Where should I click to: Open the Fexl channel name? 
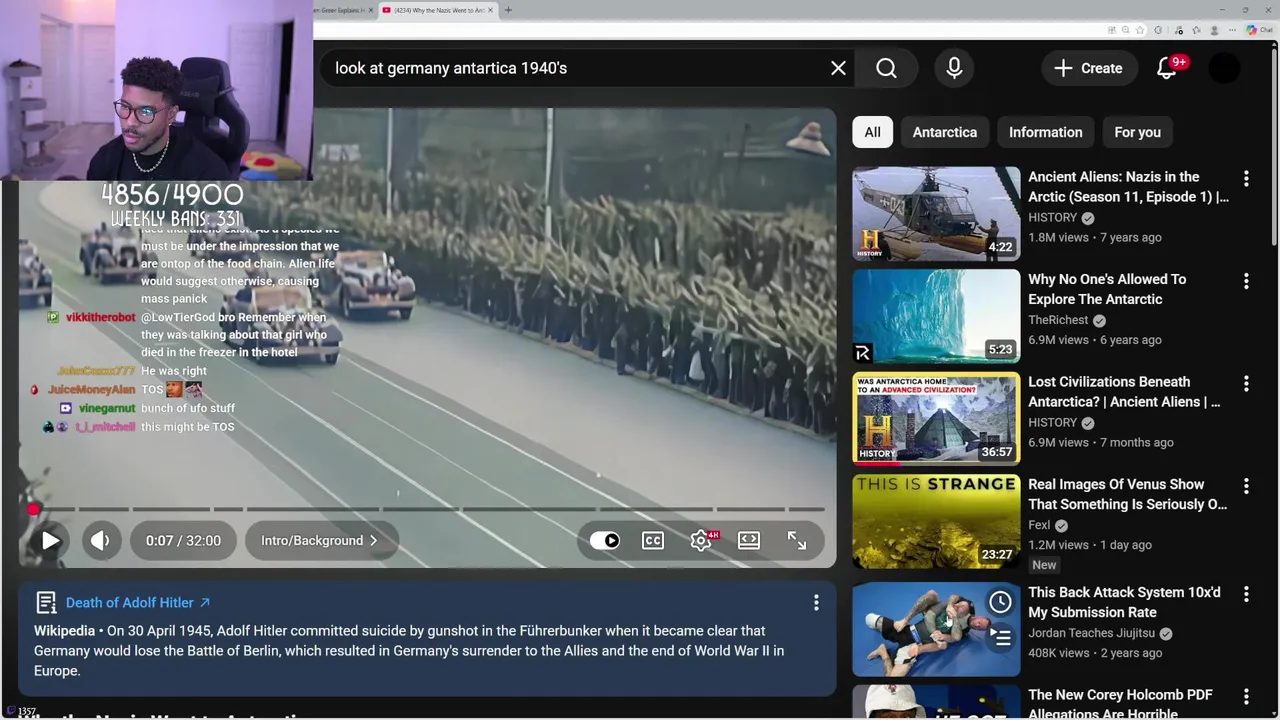(x=1039, y=525)
